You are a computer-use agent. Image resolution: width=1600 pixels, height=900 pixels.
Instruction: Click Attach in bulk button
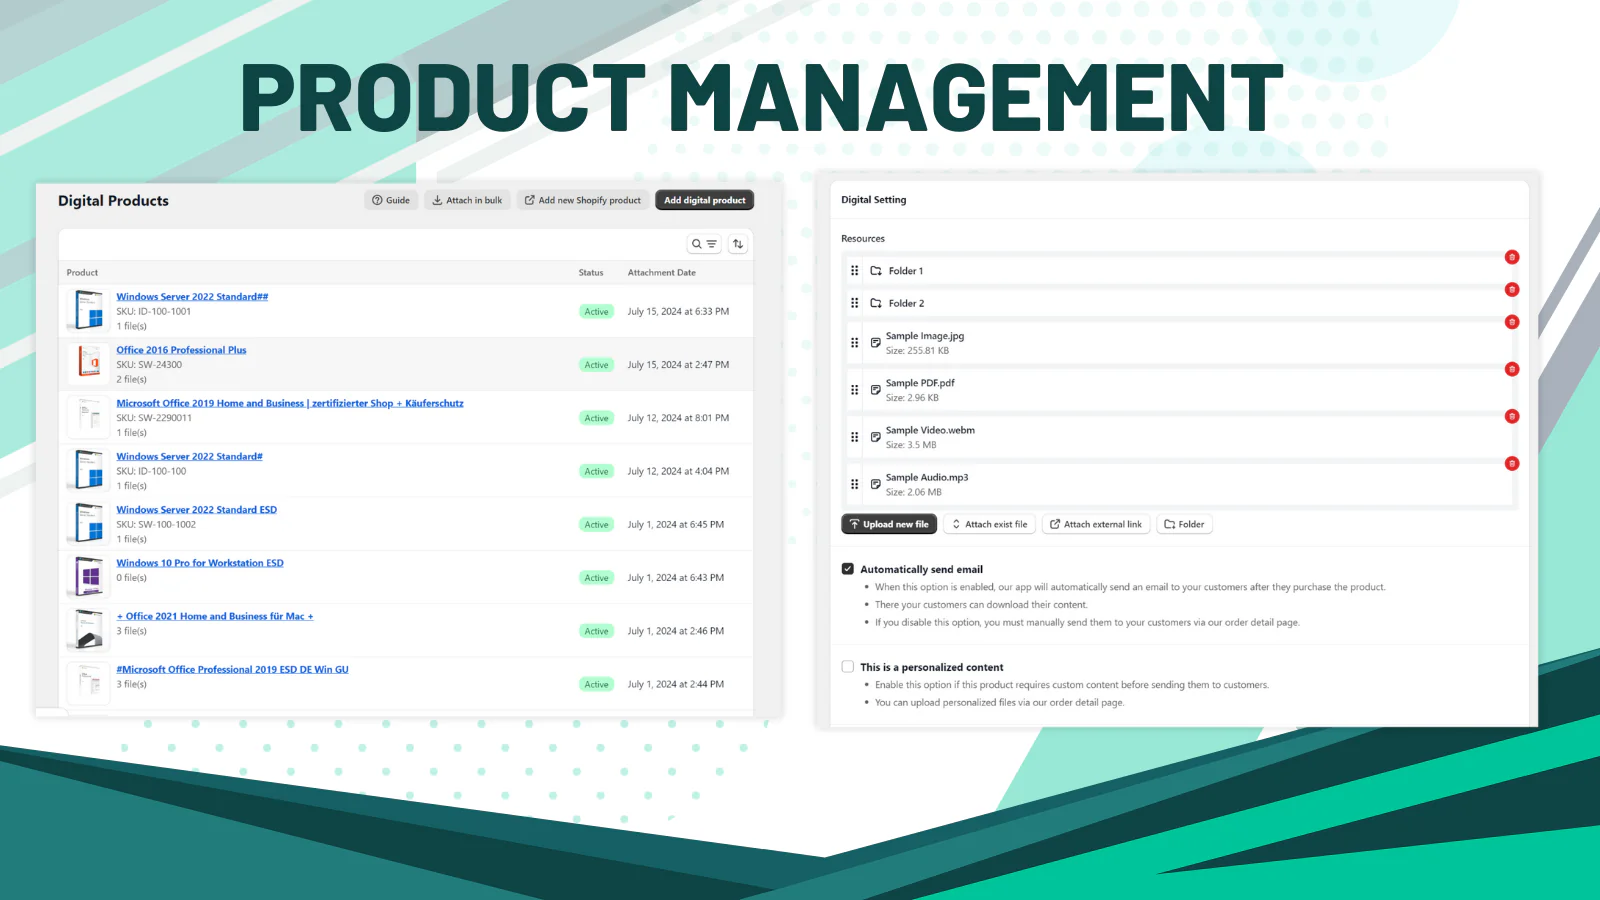(x=467, y=200)
